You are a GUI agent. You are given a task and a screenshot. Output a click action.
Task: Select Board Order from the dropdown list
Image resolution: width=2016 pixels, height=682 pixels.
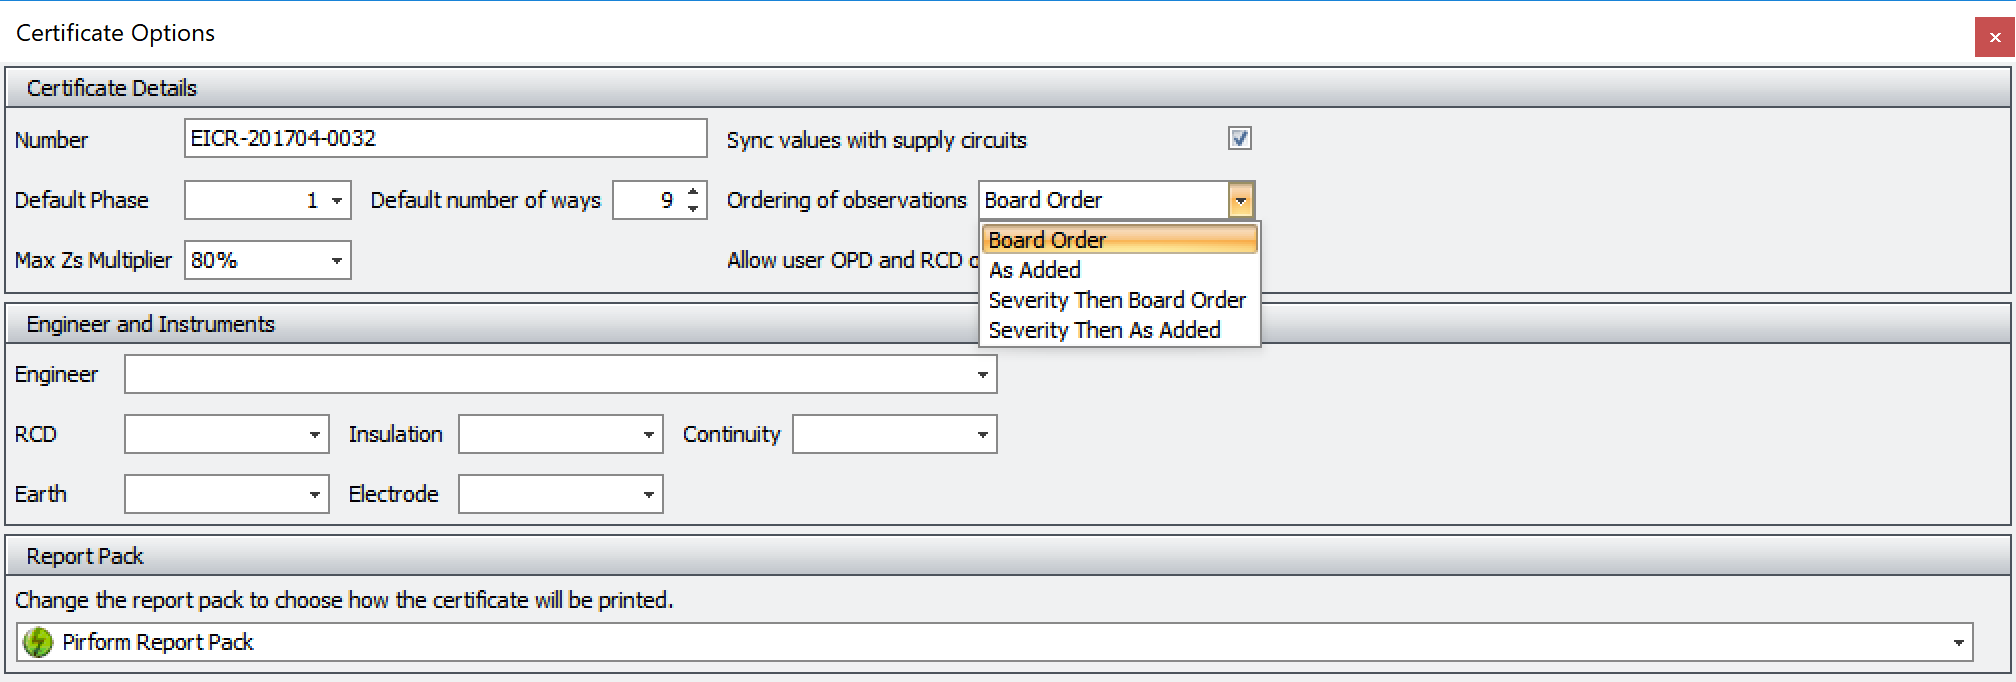tap(1118, 240)
